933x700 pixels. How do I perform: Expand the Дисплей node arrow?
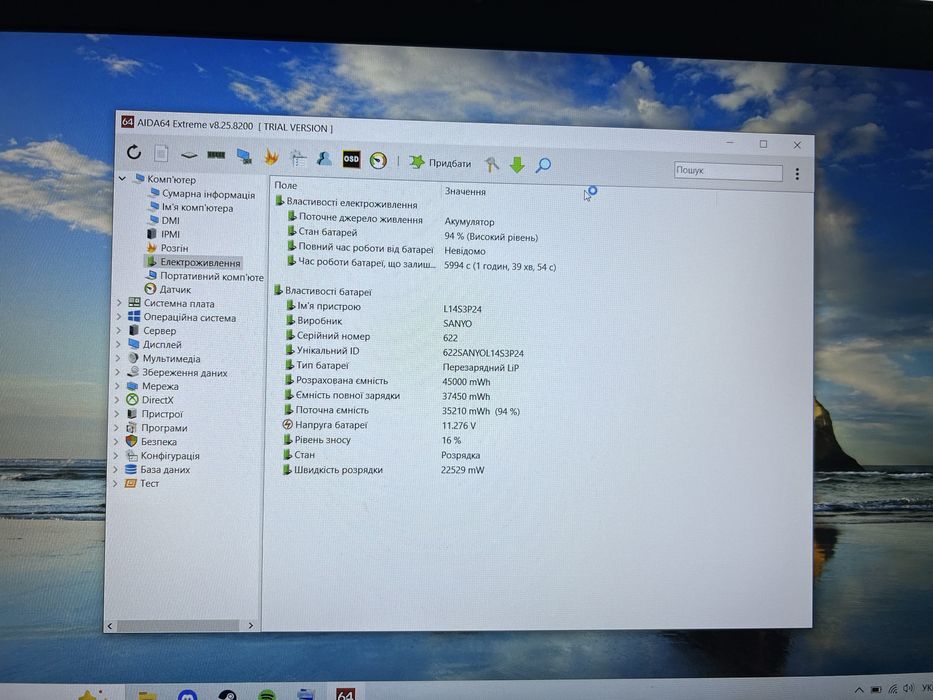117,344
